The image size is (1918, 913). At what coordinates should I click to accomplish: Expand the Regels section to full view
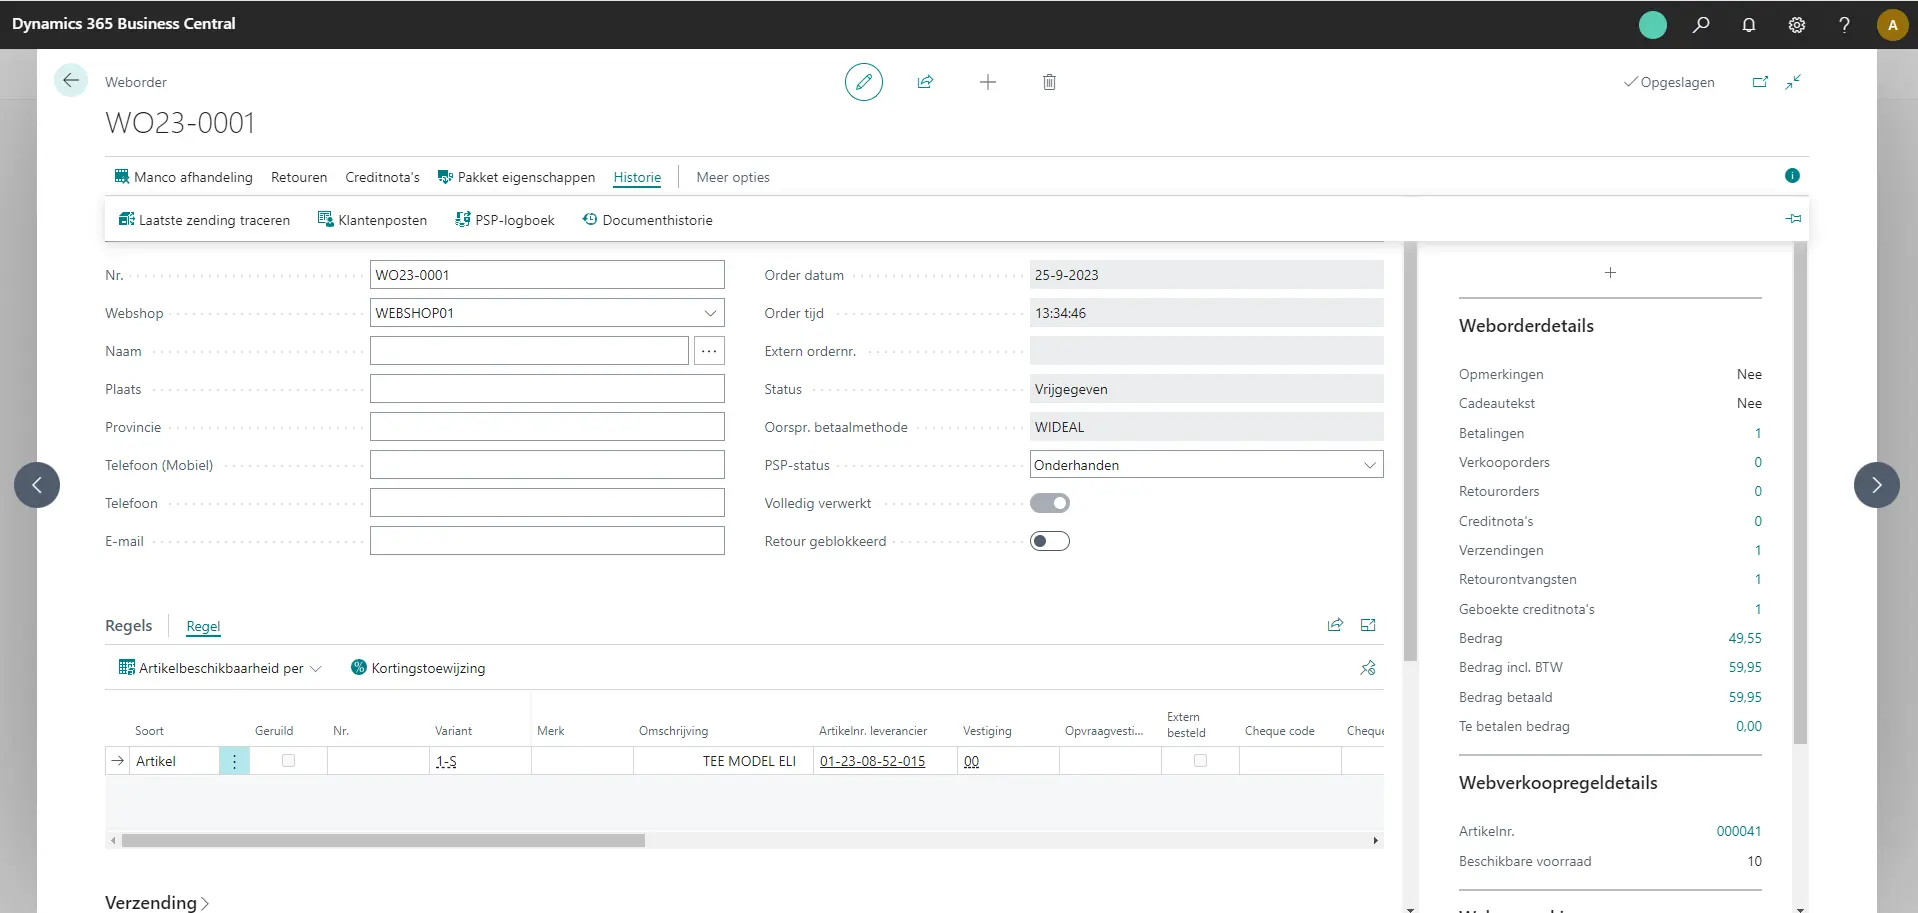tap(1368, 625)
